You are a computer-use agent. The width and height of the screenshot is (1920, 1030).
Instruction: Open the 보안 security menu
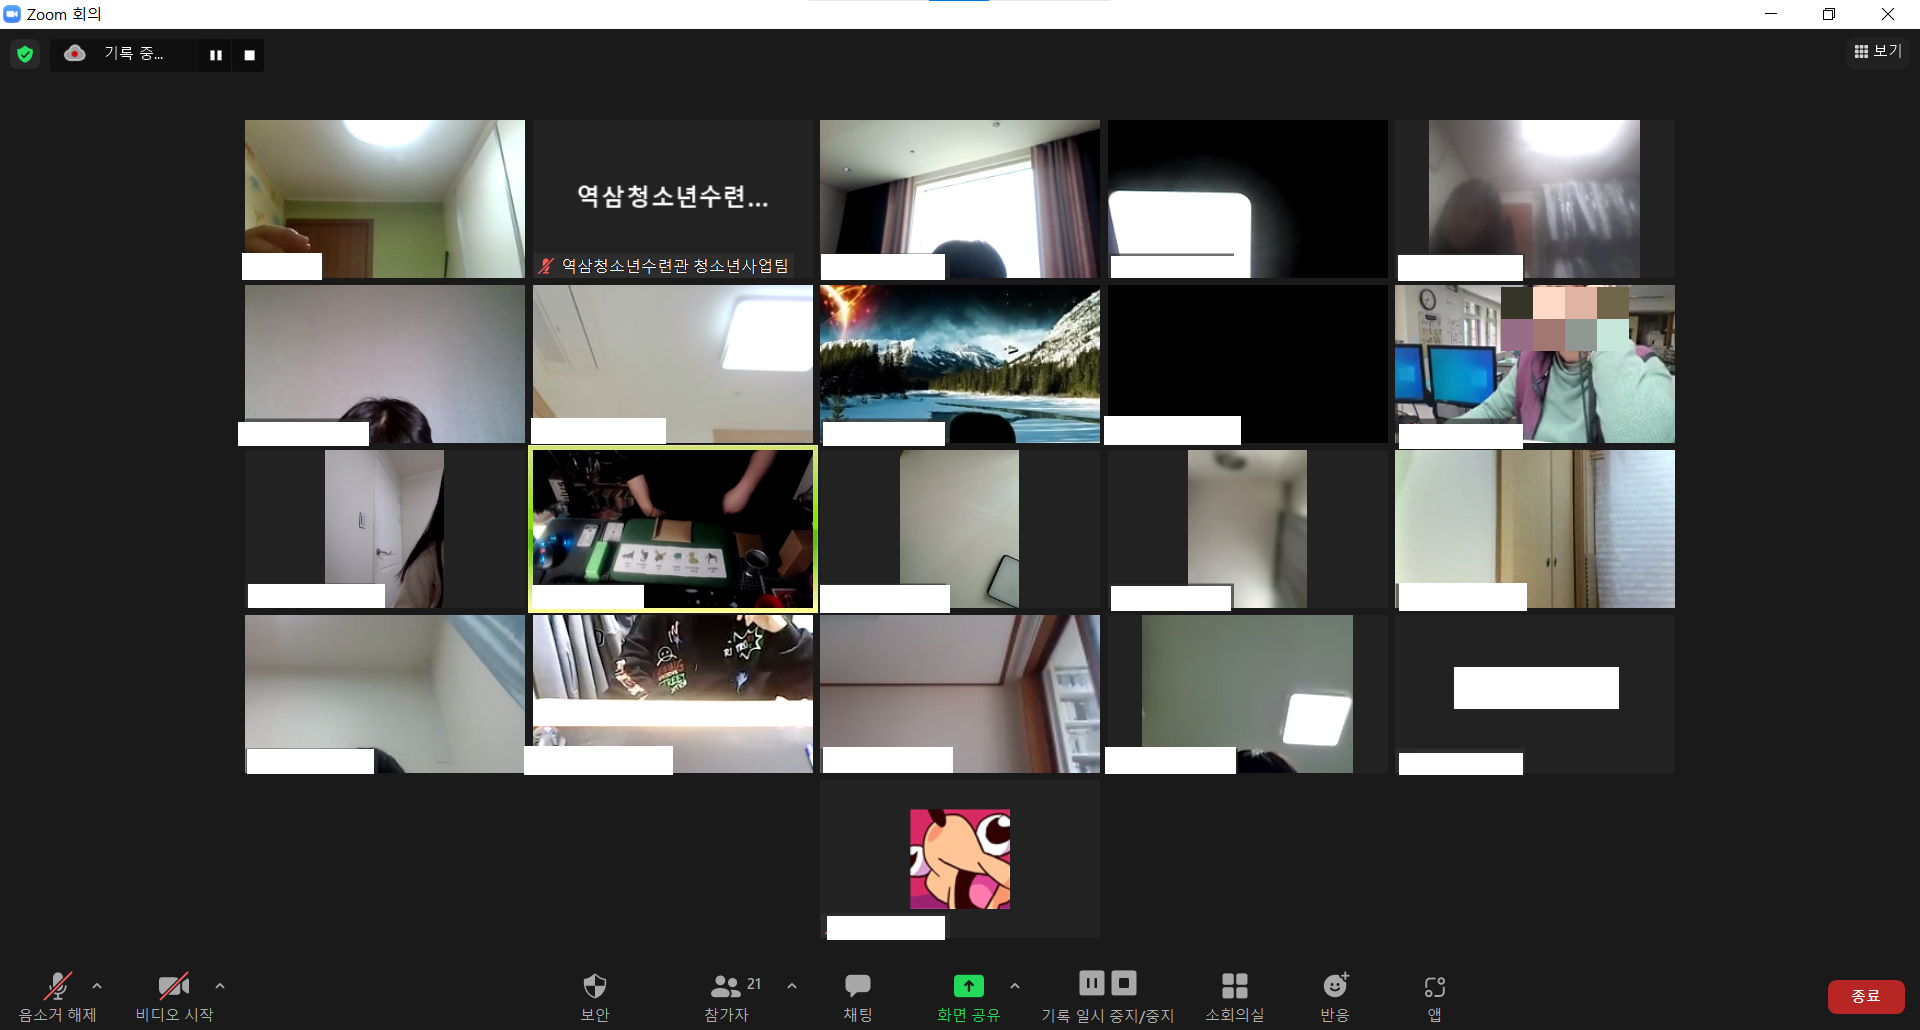pos(595,997)
